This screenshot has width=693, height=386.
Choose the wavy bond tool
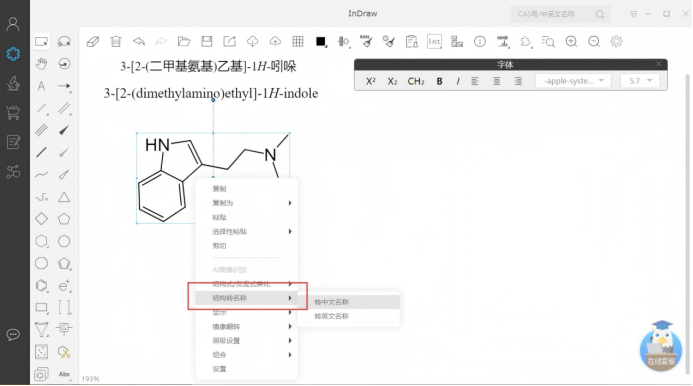(x=42, y=175)
